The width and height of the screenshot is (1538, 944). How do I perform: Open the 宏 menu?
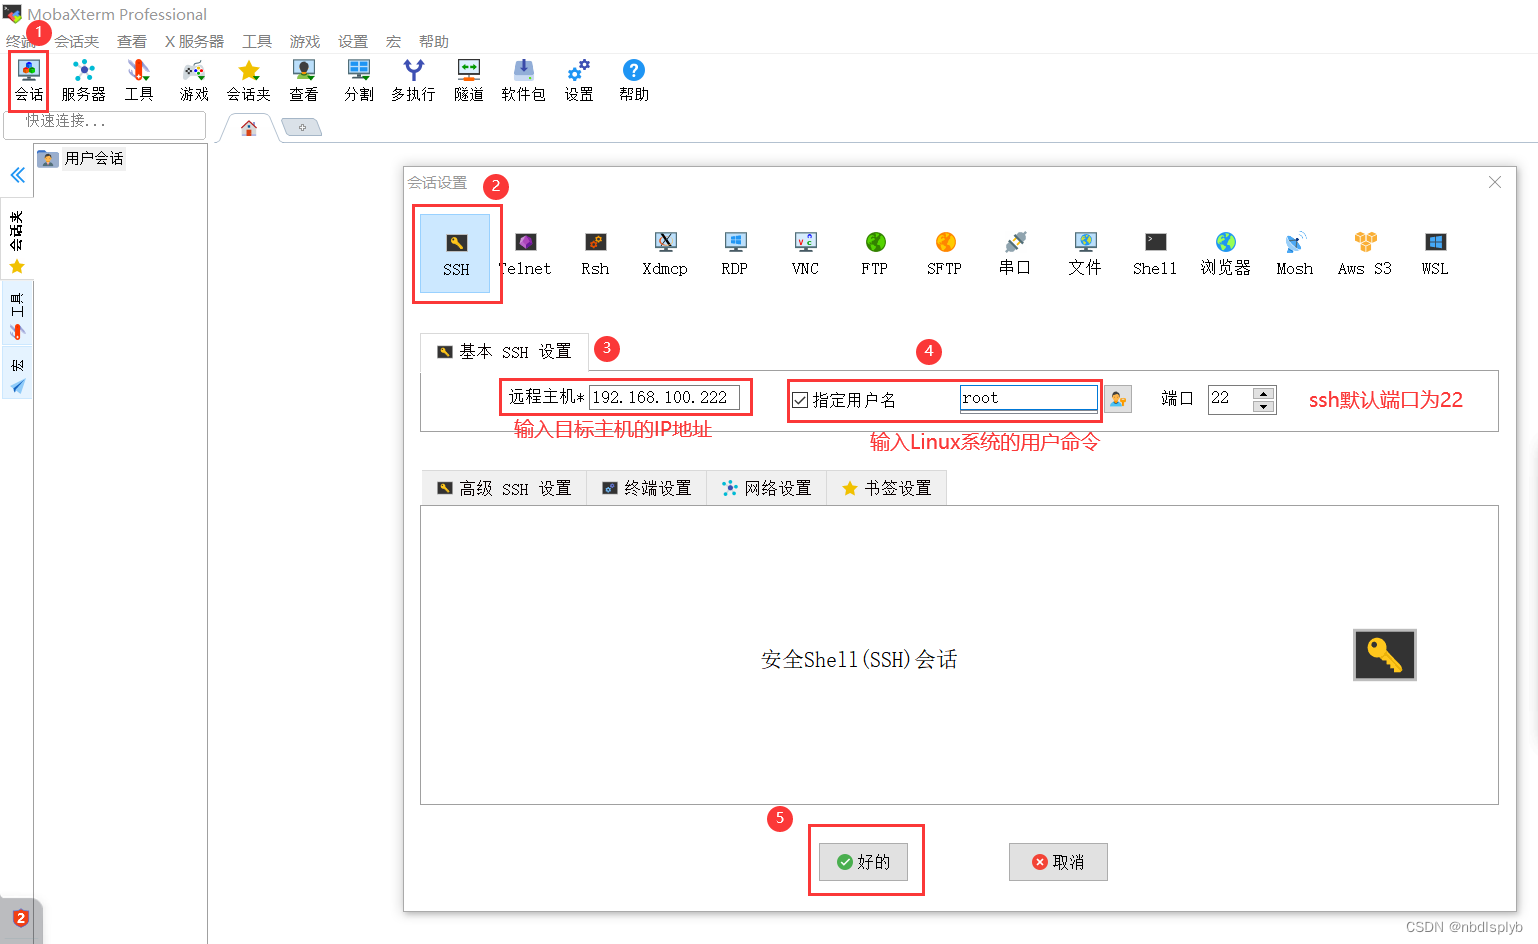click(393, 42)
